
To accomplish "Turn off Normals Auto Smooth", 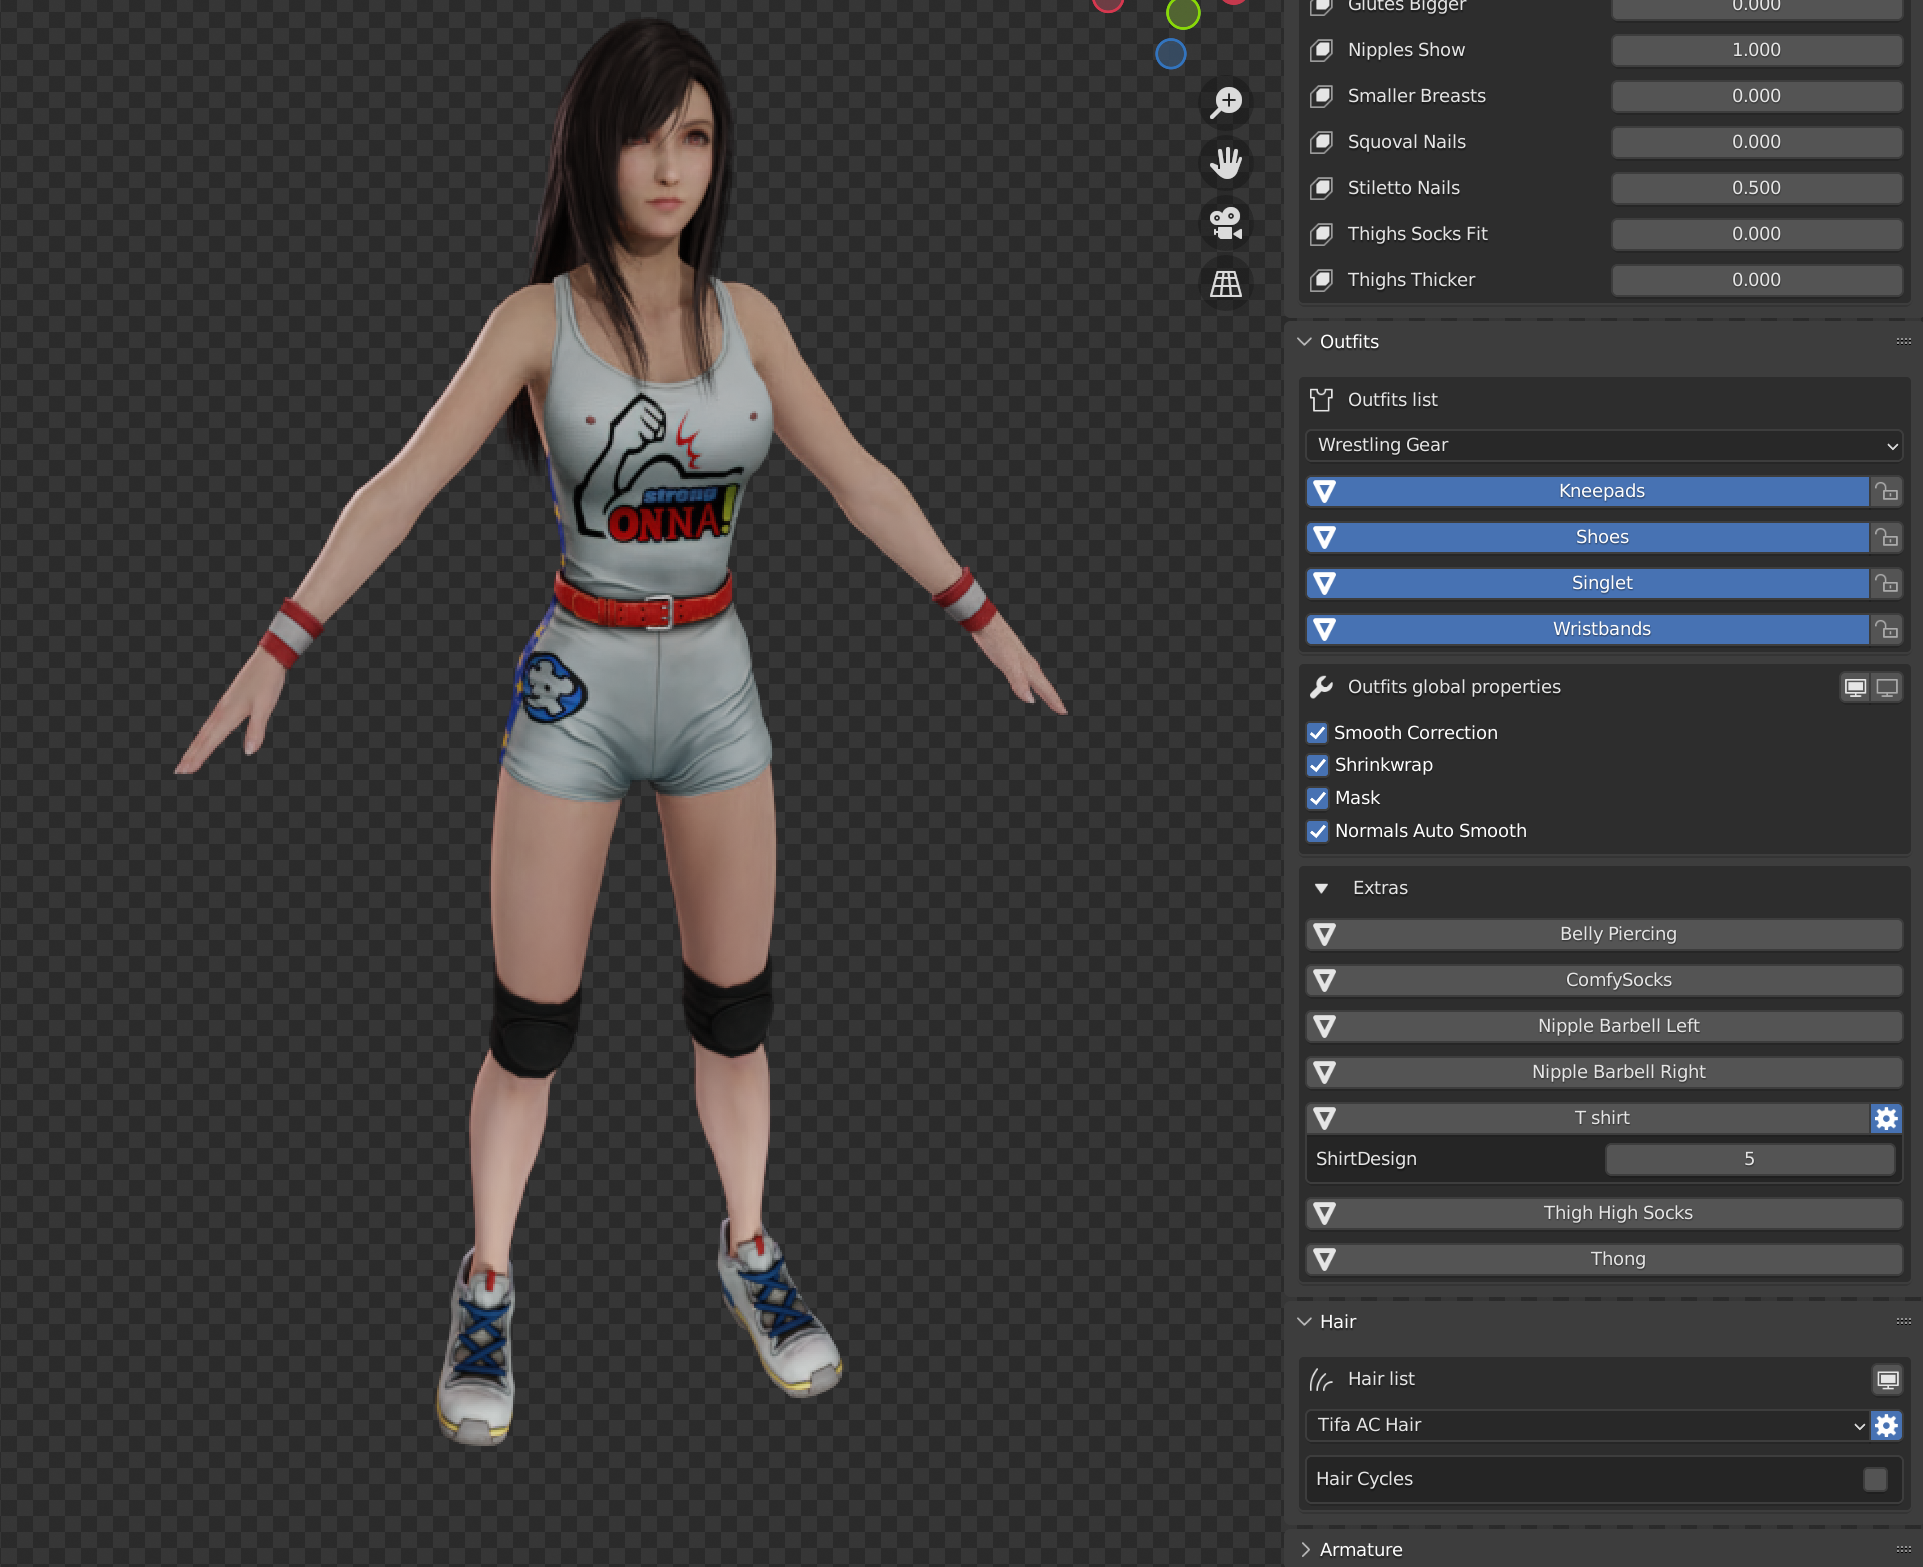I will coord(1318,831).
